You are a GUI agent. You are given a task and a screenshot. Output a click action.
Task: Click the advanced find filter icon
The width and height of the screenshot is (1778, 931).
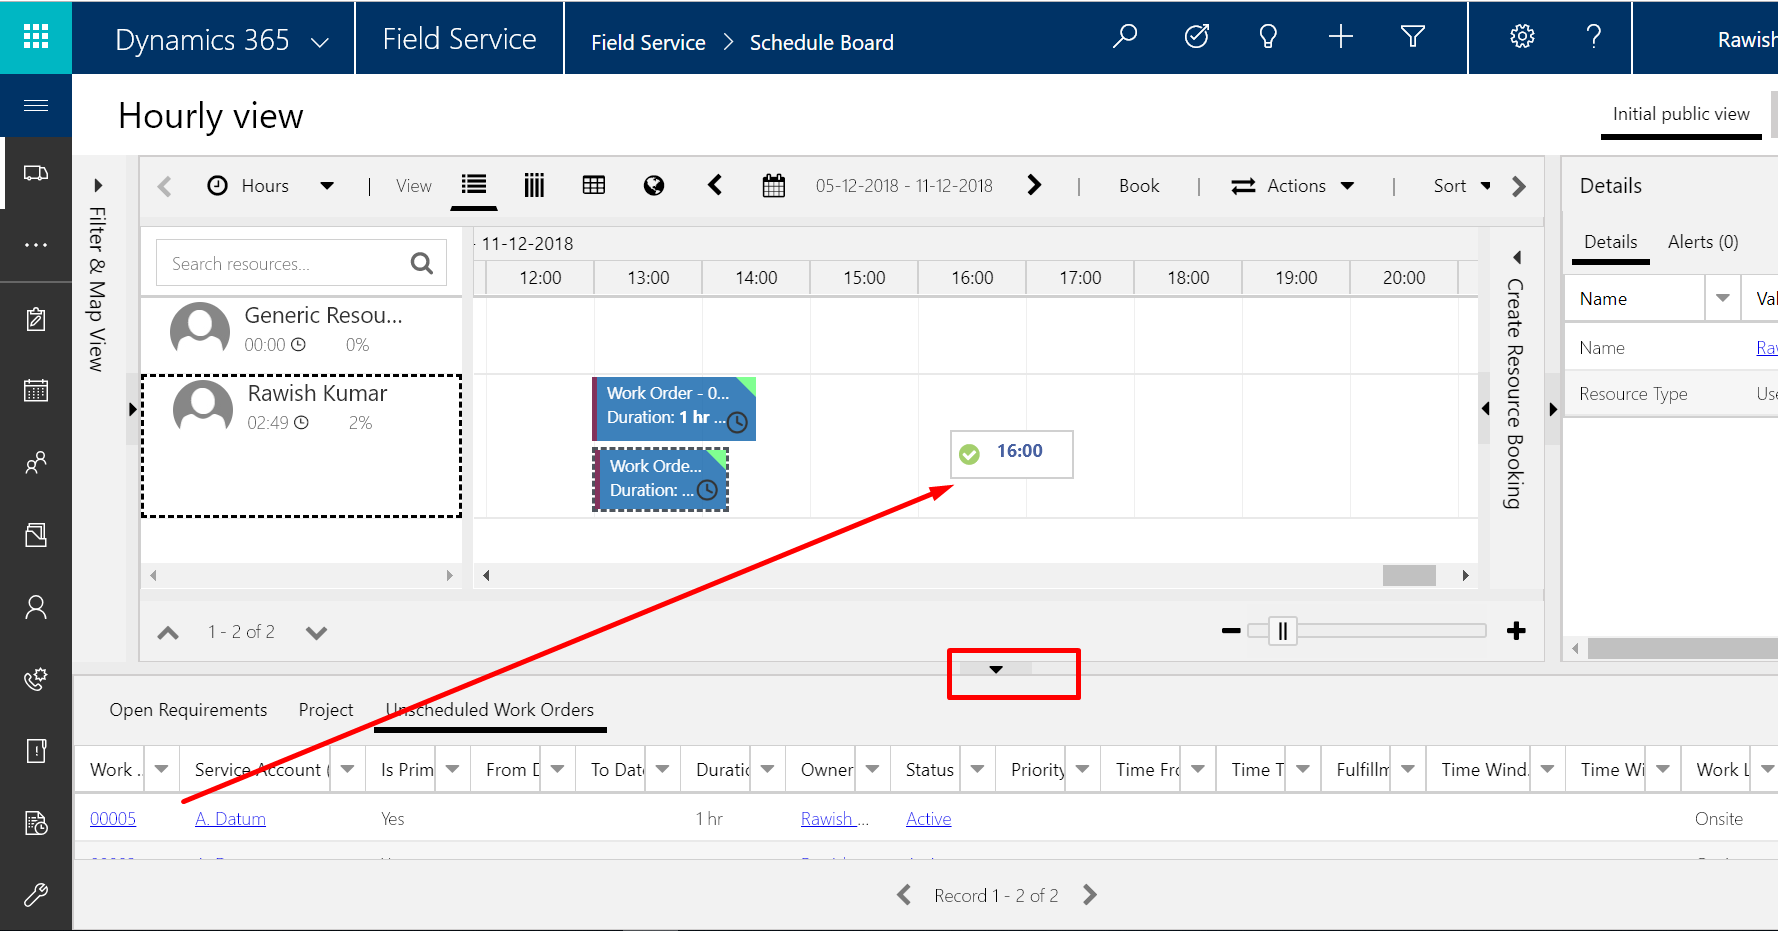[1412, 37]
